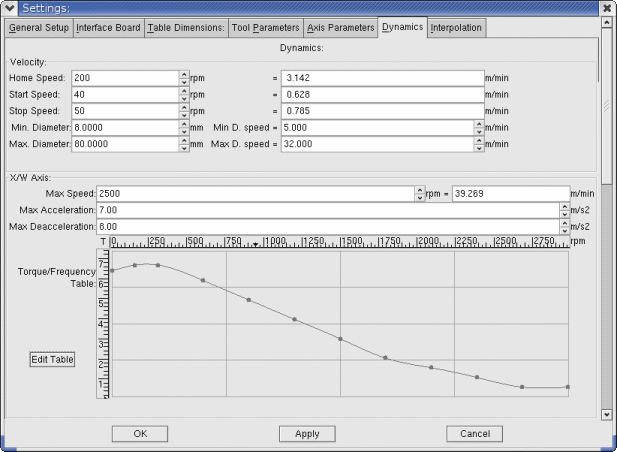The height and width of the screenshot is (452, 617).
Task: Open the Interface Board tab
Action: pos(108,27)
